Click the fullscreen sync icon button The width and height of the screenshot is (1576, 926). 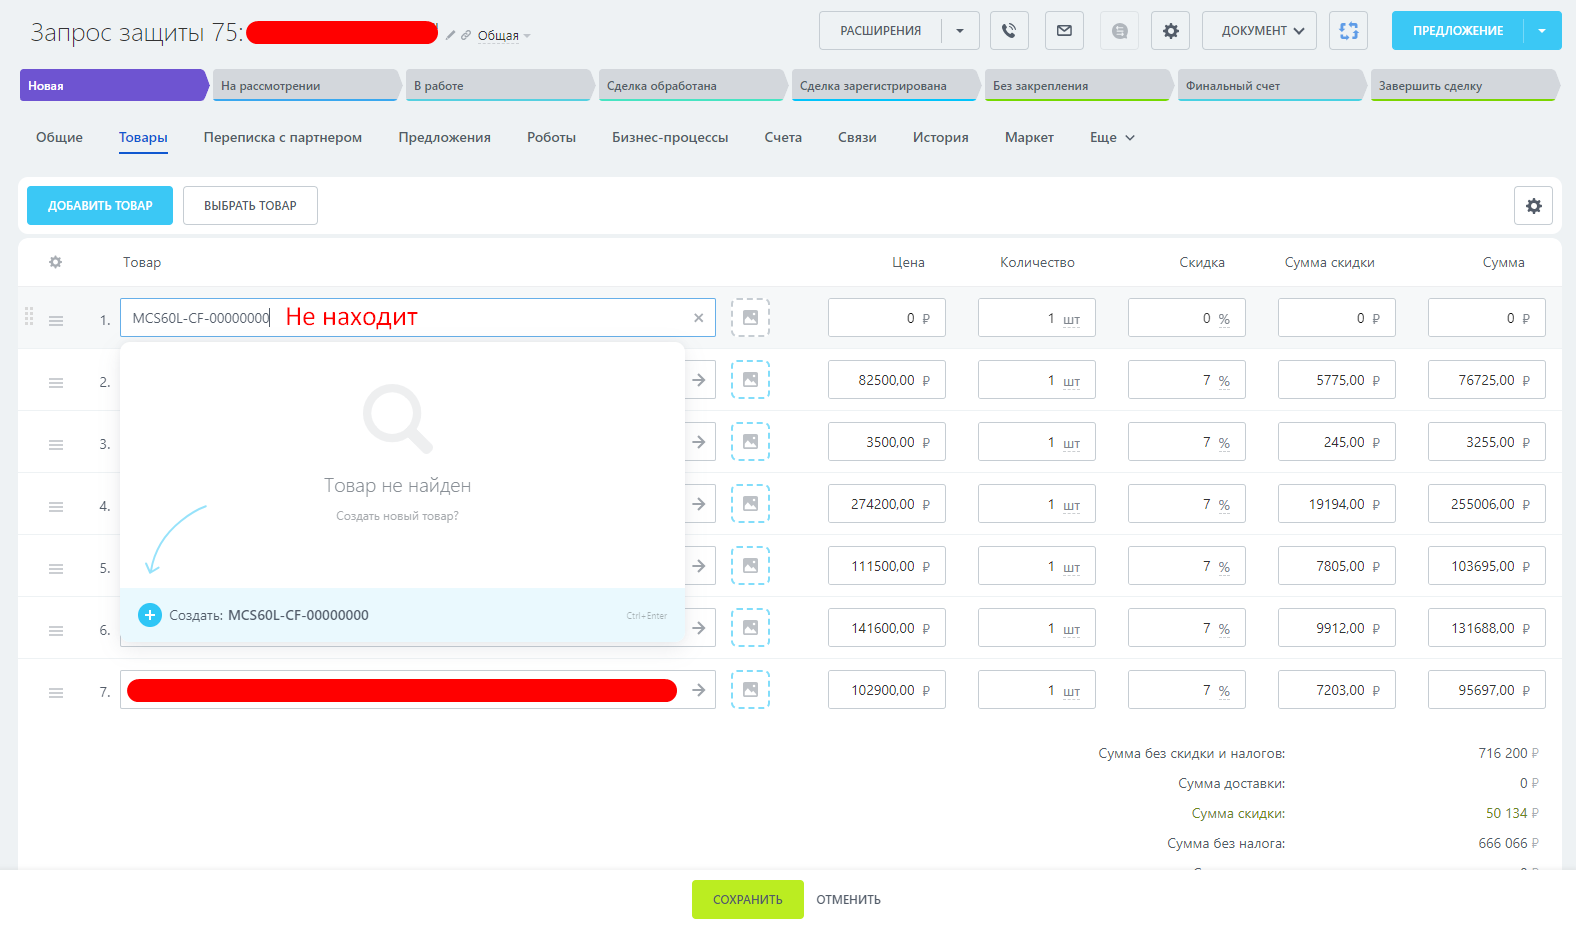tap(1348, 31)
